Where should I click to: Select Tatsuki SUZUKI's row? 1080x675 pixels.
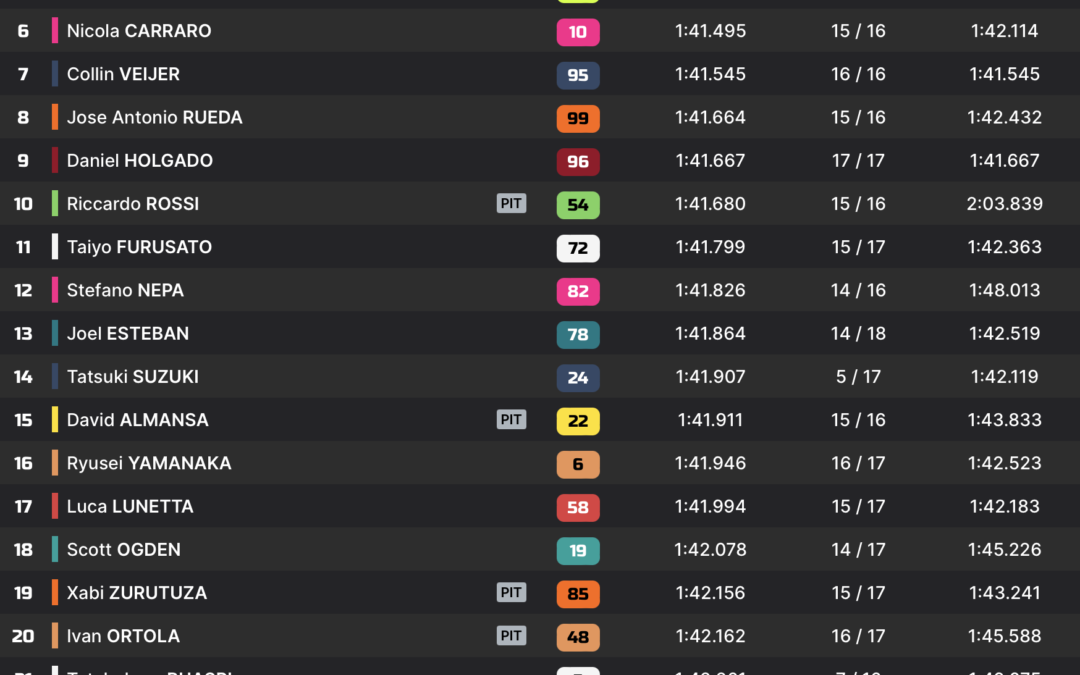(x=540, y=376)
